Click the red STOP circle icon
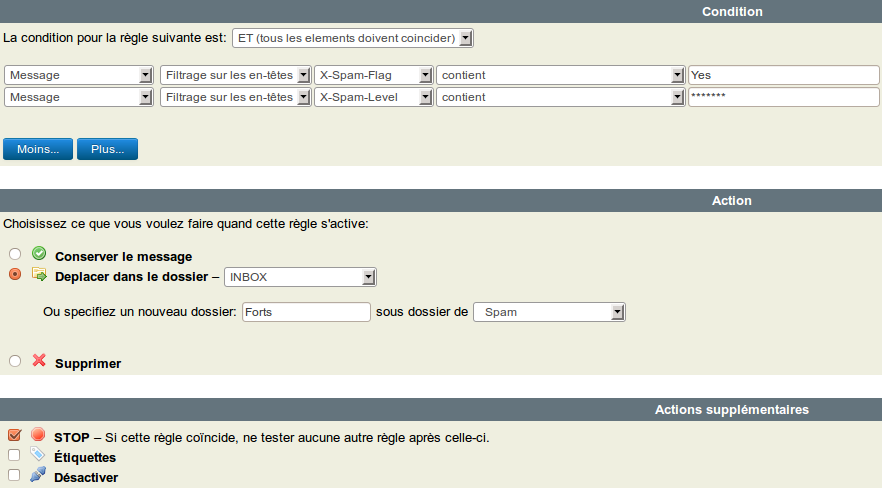This screenshot has width=882, height=488. click(38, 435)
